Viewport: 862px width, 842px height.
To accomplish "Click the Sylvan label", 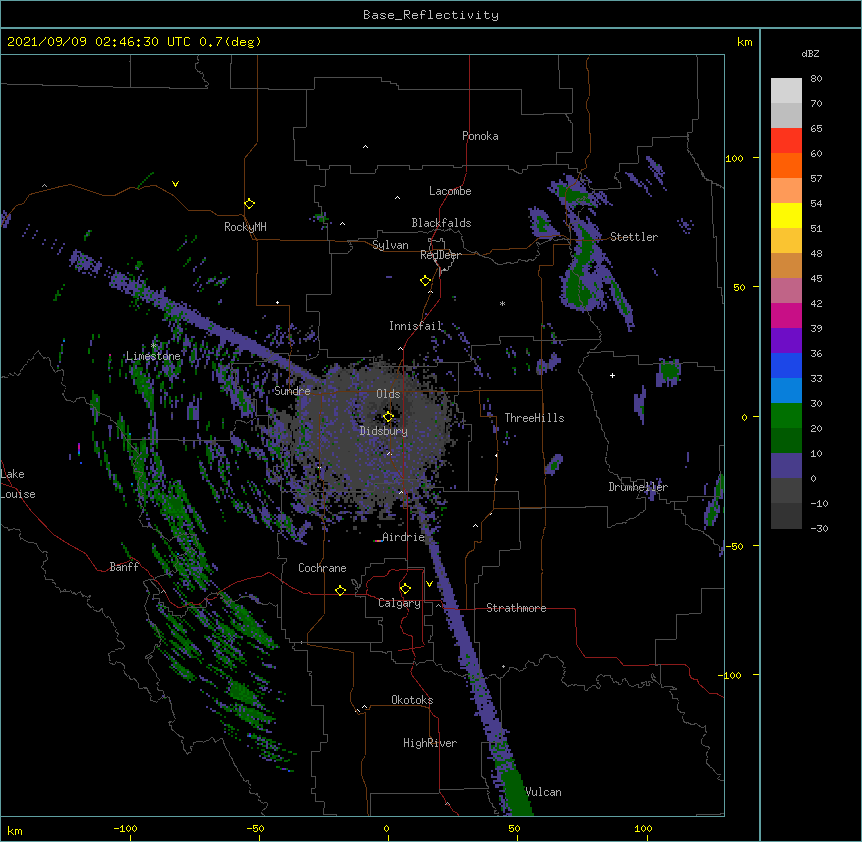I will pyautogui.click(x=390, y=245).
